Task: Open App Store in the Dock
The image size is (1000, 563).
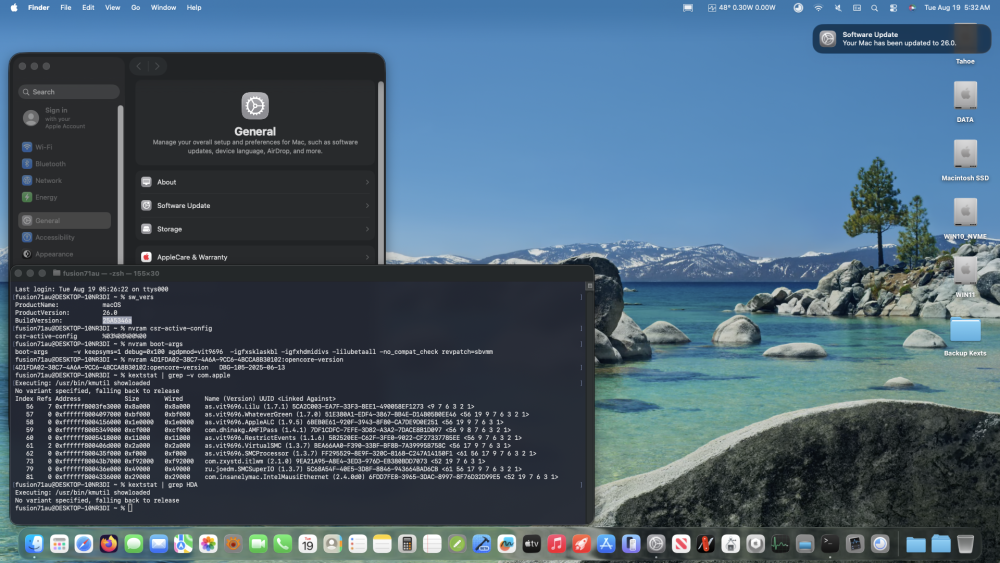Action: pyautogui.click(x=606, y=544)
